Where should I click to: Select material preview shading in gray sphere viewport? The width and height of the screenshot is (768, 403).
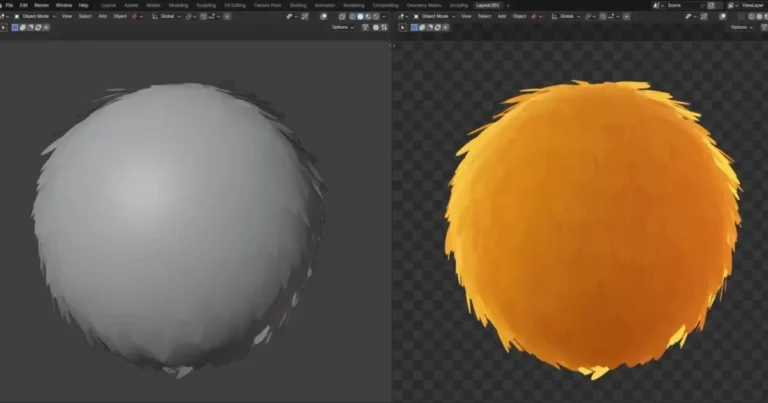click(368, 16)
